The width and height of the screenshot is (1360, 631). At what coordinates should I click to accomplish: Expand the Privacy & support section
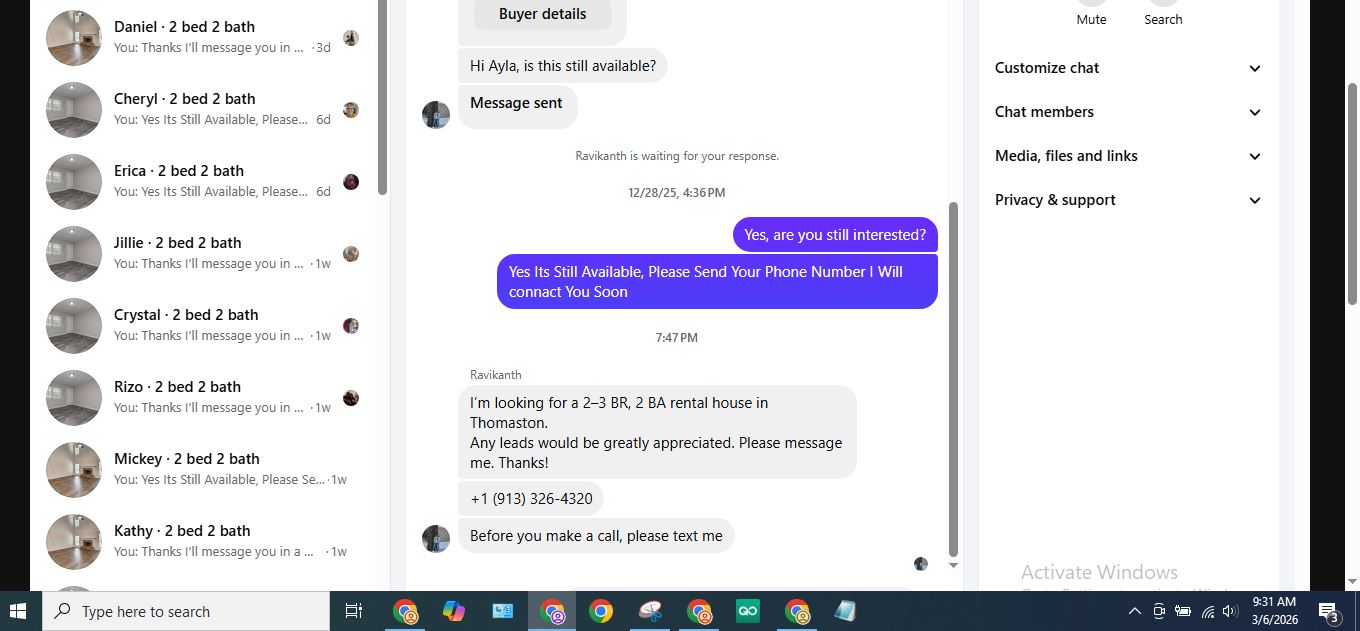[x=1128, y=200]
